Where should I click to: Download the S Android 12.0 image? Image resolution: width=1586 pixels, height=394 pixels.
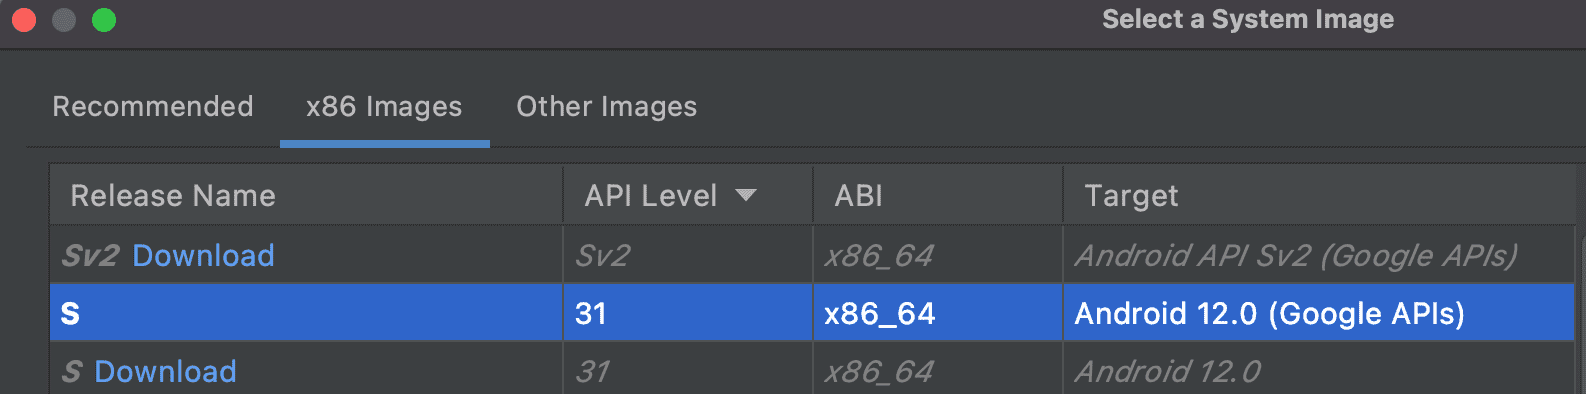(x=165, y=371)
